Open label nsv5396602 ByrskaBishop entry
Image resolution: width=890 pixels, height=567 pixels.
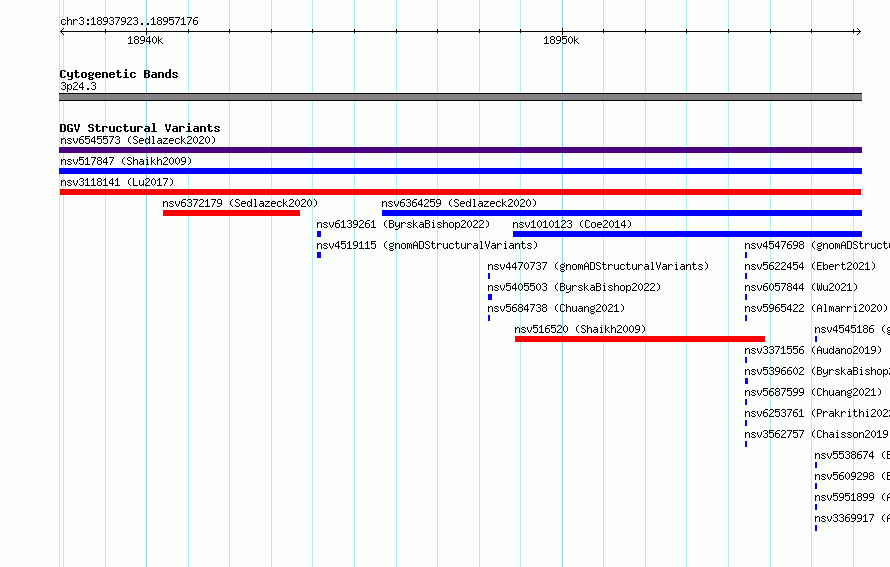point(817,371)
